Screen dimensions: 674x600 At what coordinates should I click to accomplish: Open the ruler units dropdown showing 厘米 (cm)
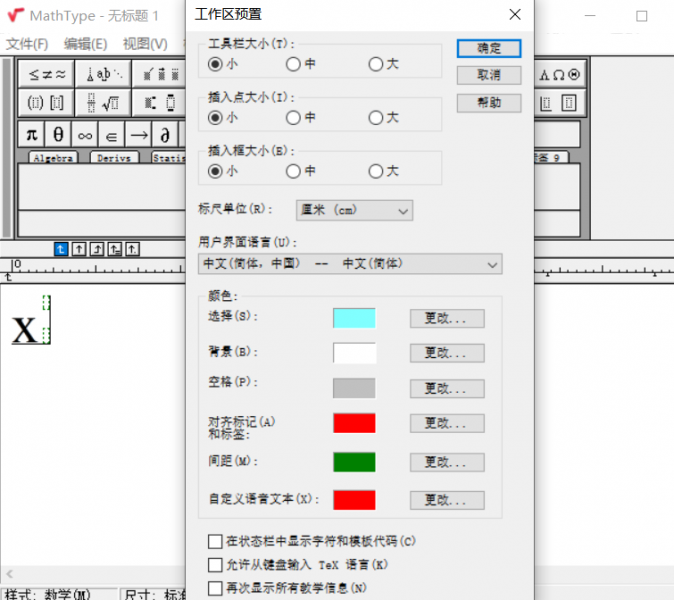(354, 211)
